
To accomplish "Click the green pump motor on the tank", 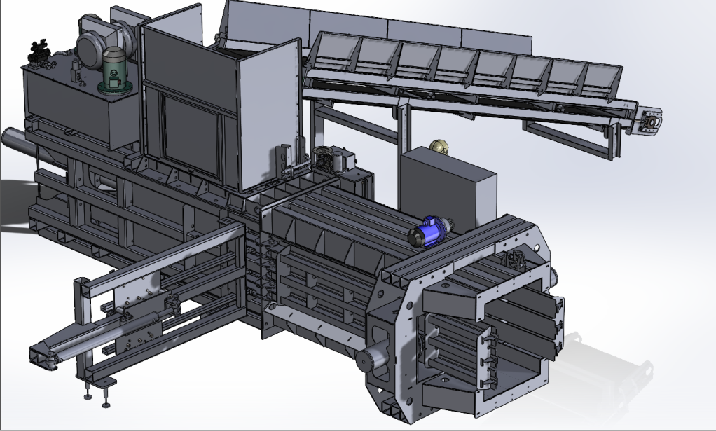I will click(116, 70).
